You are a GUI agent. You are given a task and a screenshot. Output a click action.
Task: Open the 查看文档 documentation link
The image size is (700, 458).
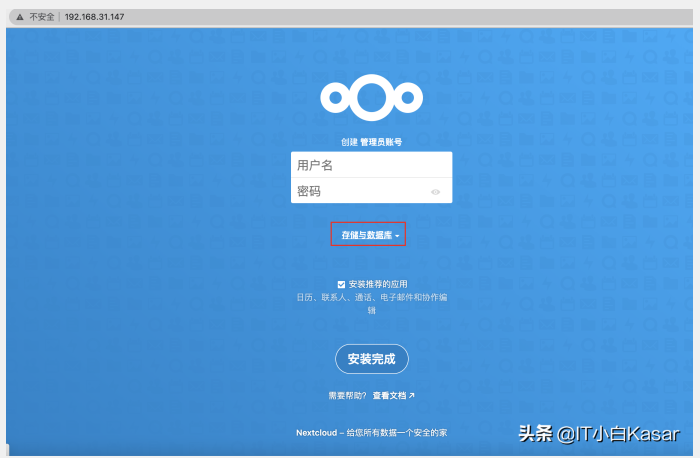tap(393, 396)
